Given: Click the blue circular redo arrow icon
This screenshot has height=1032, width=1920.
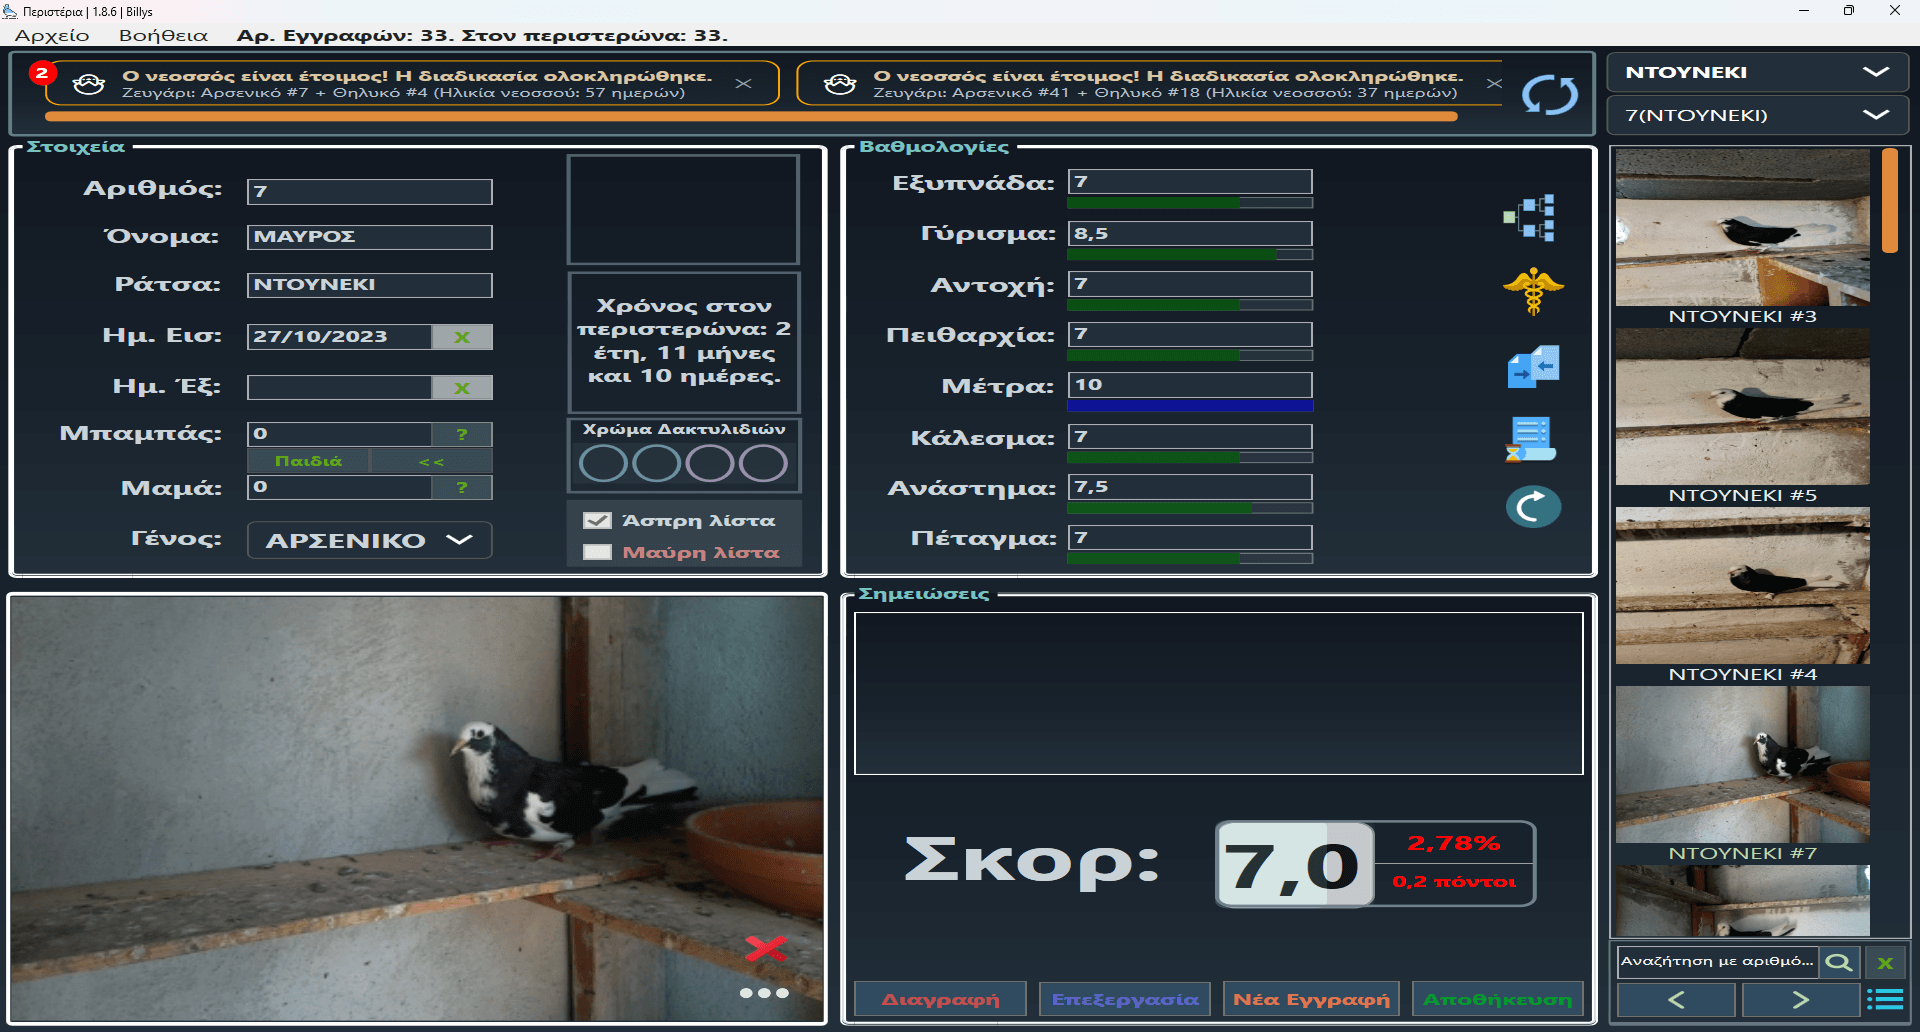Looking at the screenshot, I should pos(1533,507).
